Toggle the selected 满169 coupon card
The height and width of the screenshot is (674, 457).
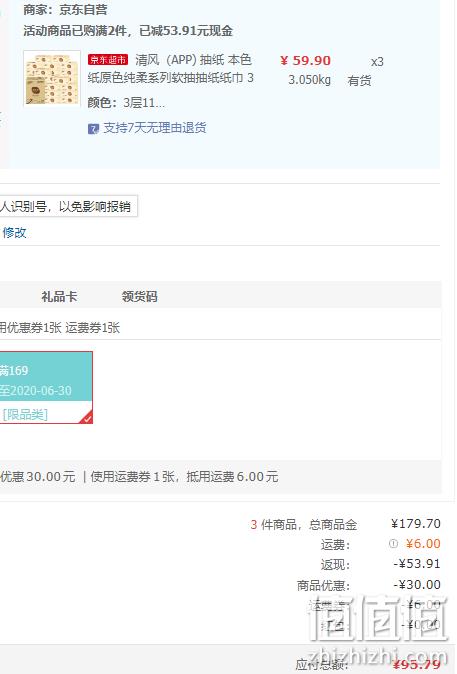pyautogui.click(x=46, y=387)
